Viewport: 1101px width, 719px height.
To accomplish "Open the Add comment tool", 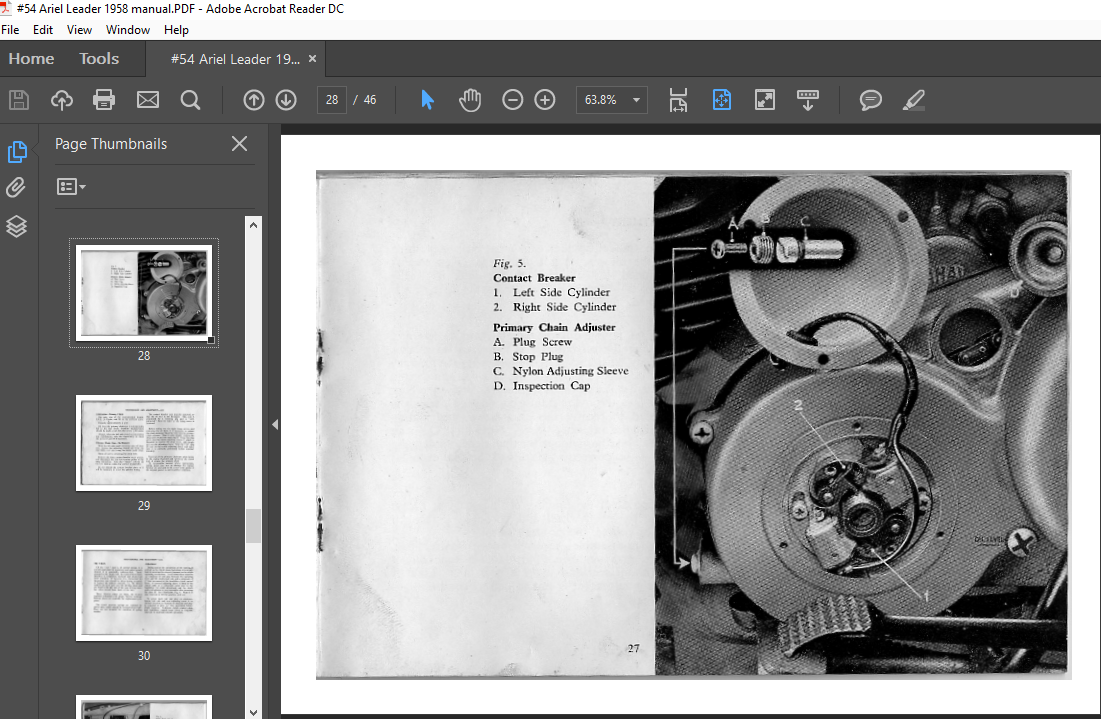I will (x=871, y=100).
